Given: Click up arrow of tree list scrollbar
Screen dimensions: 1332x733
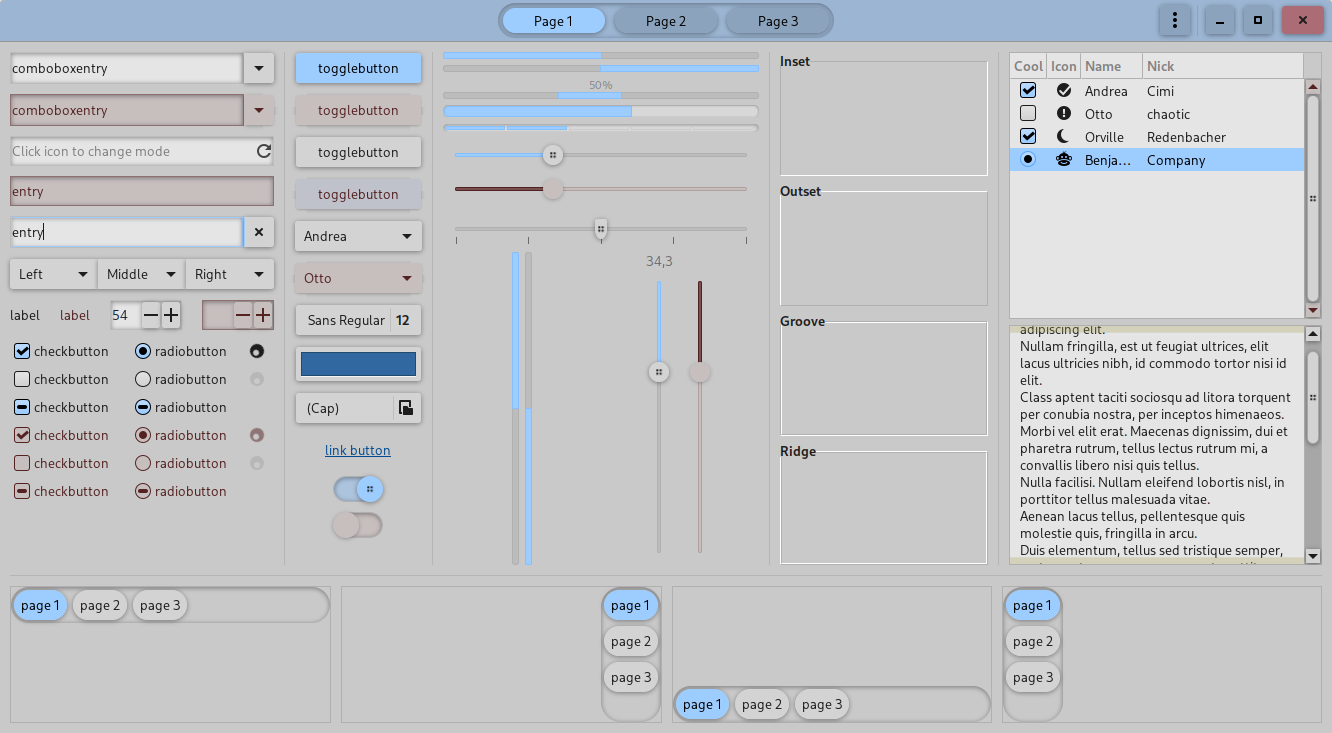Looking at the screenshot, I should coord(1313,86).
